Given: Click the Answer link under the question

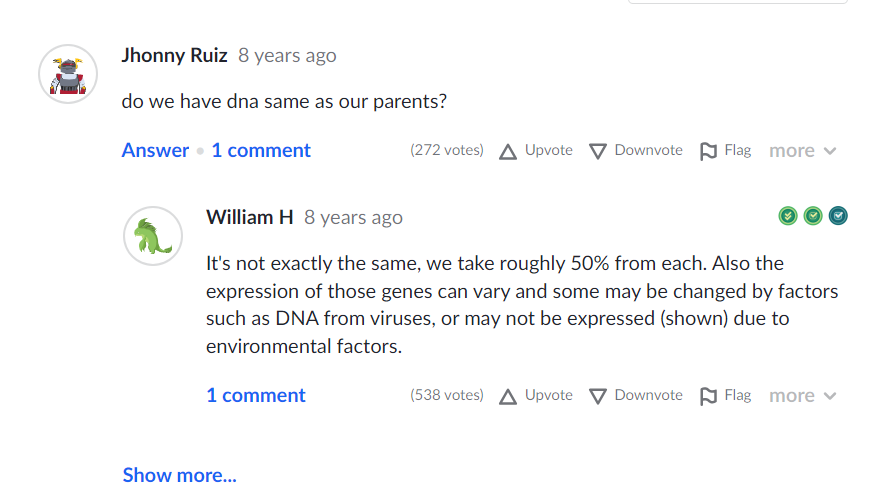Looking at the screenshot, I should [155, 151].
